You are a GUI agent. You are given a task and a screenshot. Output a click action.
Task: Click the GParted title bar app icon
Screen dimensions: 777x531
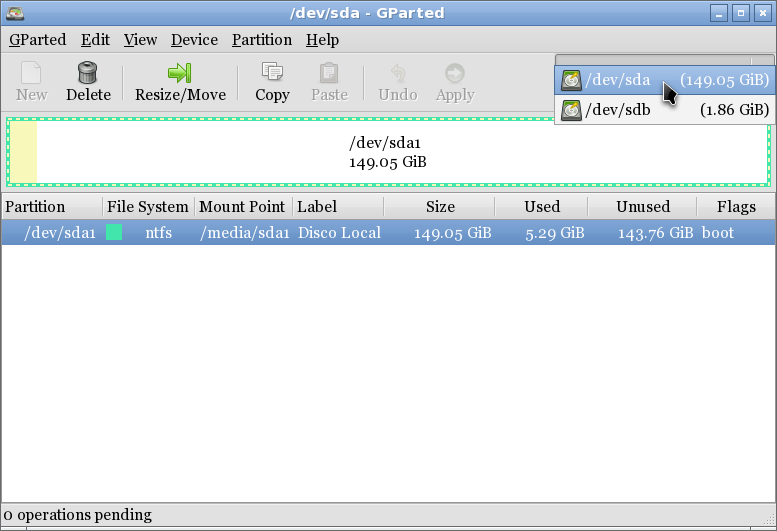(15, 13)
